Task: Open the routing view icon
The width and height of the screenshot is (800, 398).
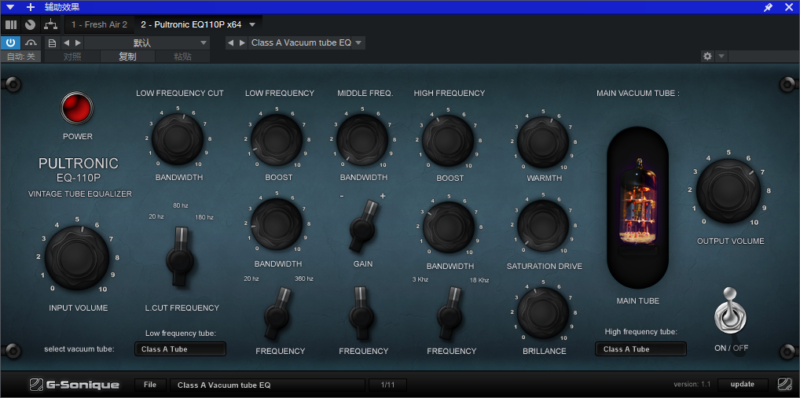Action: point(50,24)
